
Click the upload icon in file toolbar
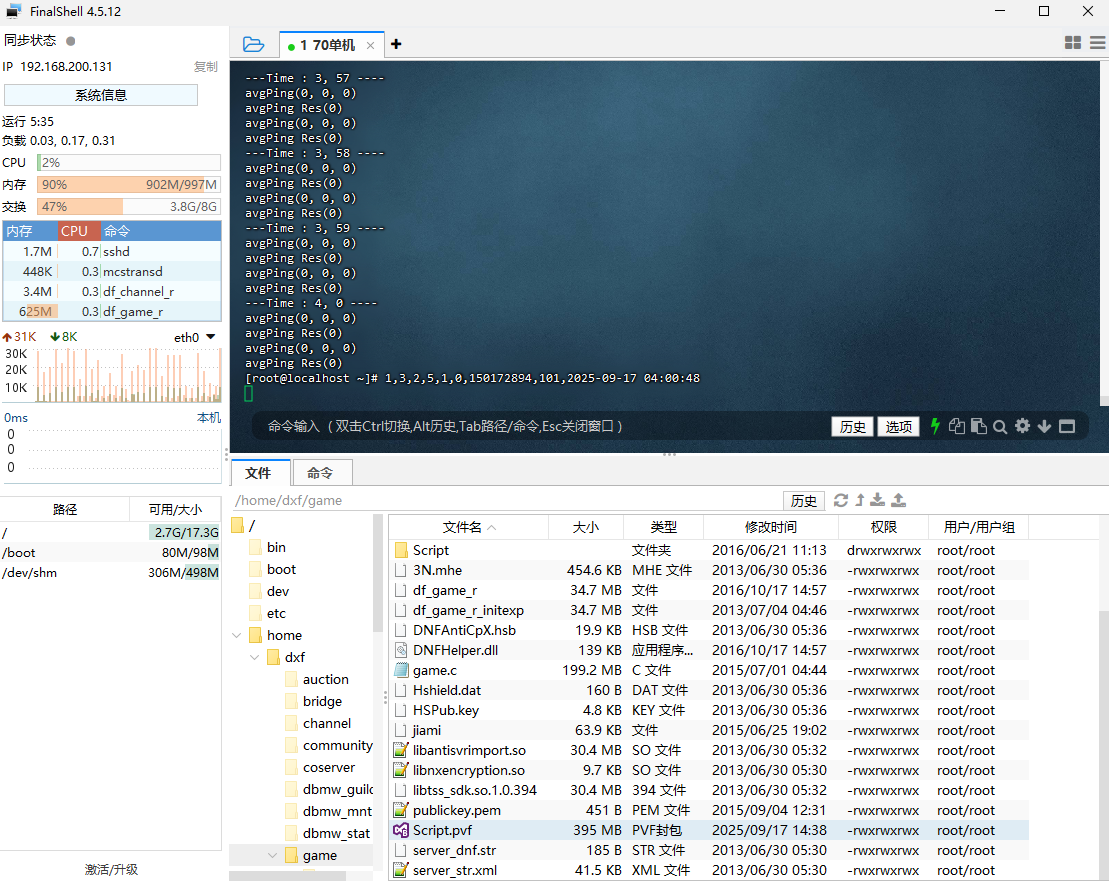tap(898, 500)
